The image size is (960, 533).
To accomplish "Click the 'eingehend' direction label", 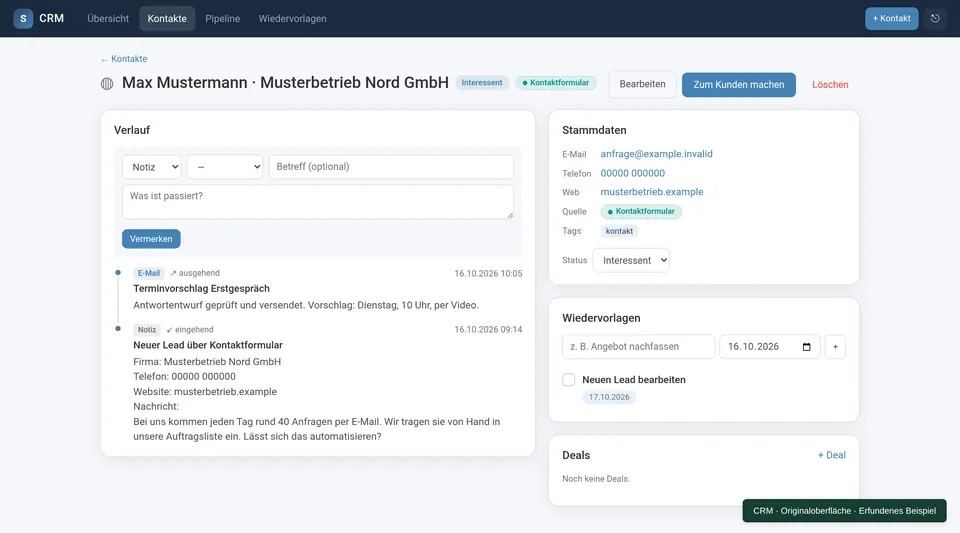I will tap(190, 330).
